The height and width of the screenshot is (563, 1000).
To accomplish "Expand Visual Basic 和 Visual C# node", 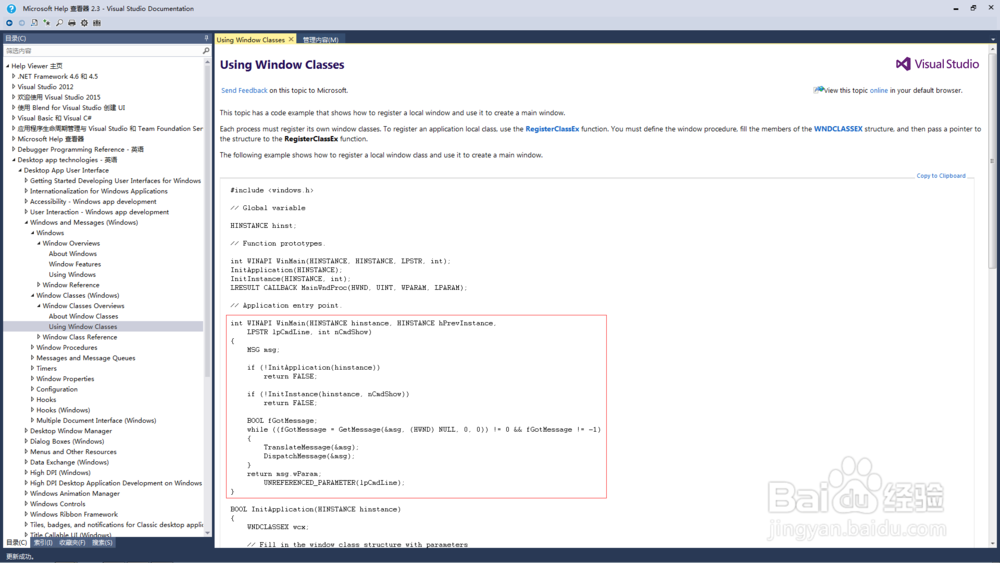I will click(x=13, y=118).
